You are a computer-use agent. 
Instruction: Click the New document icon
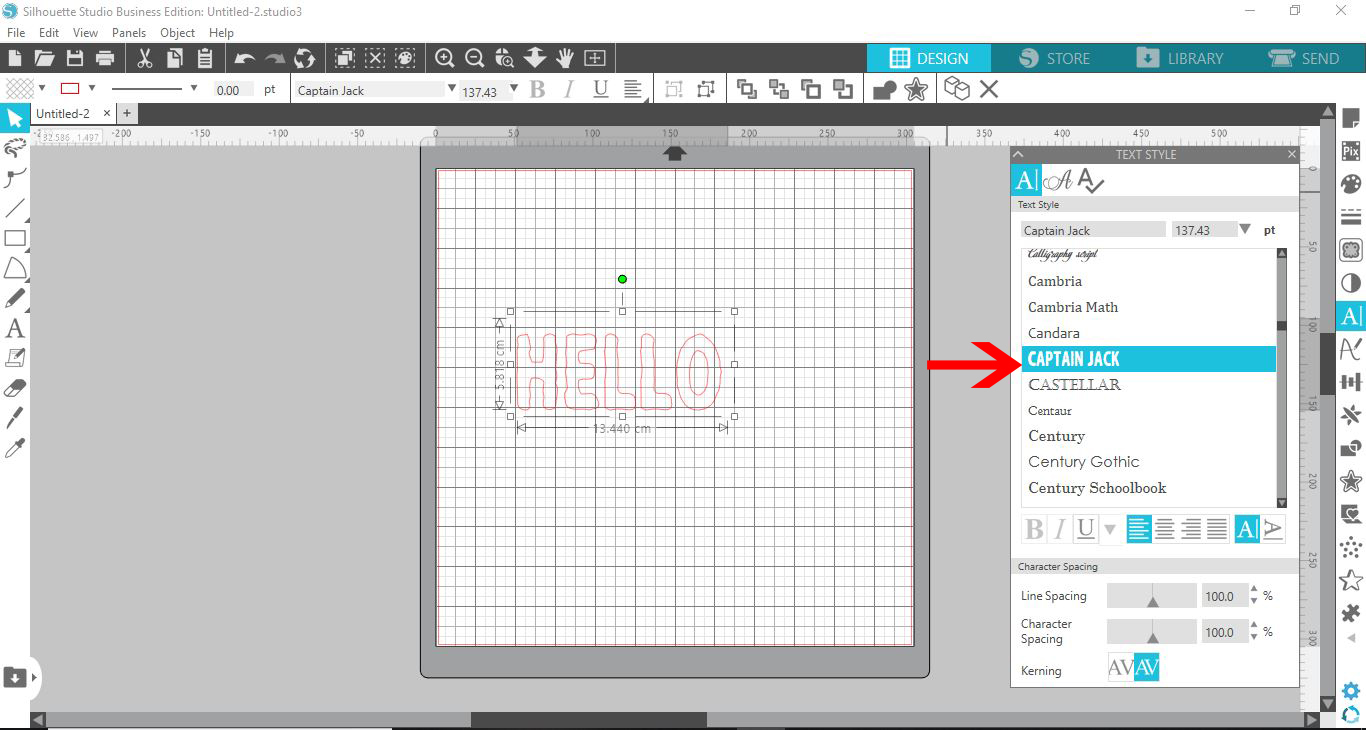tap(15, 58)
